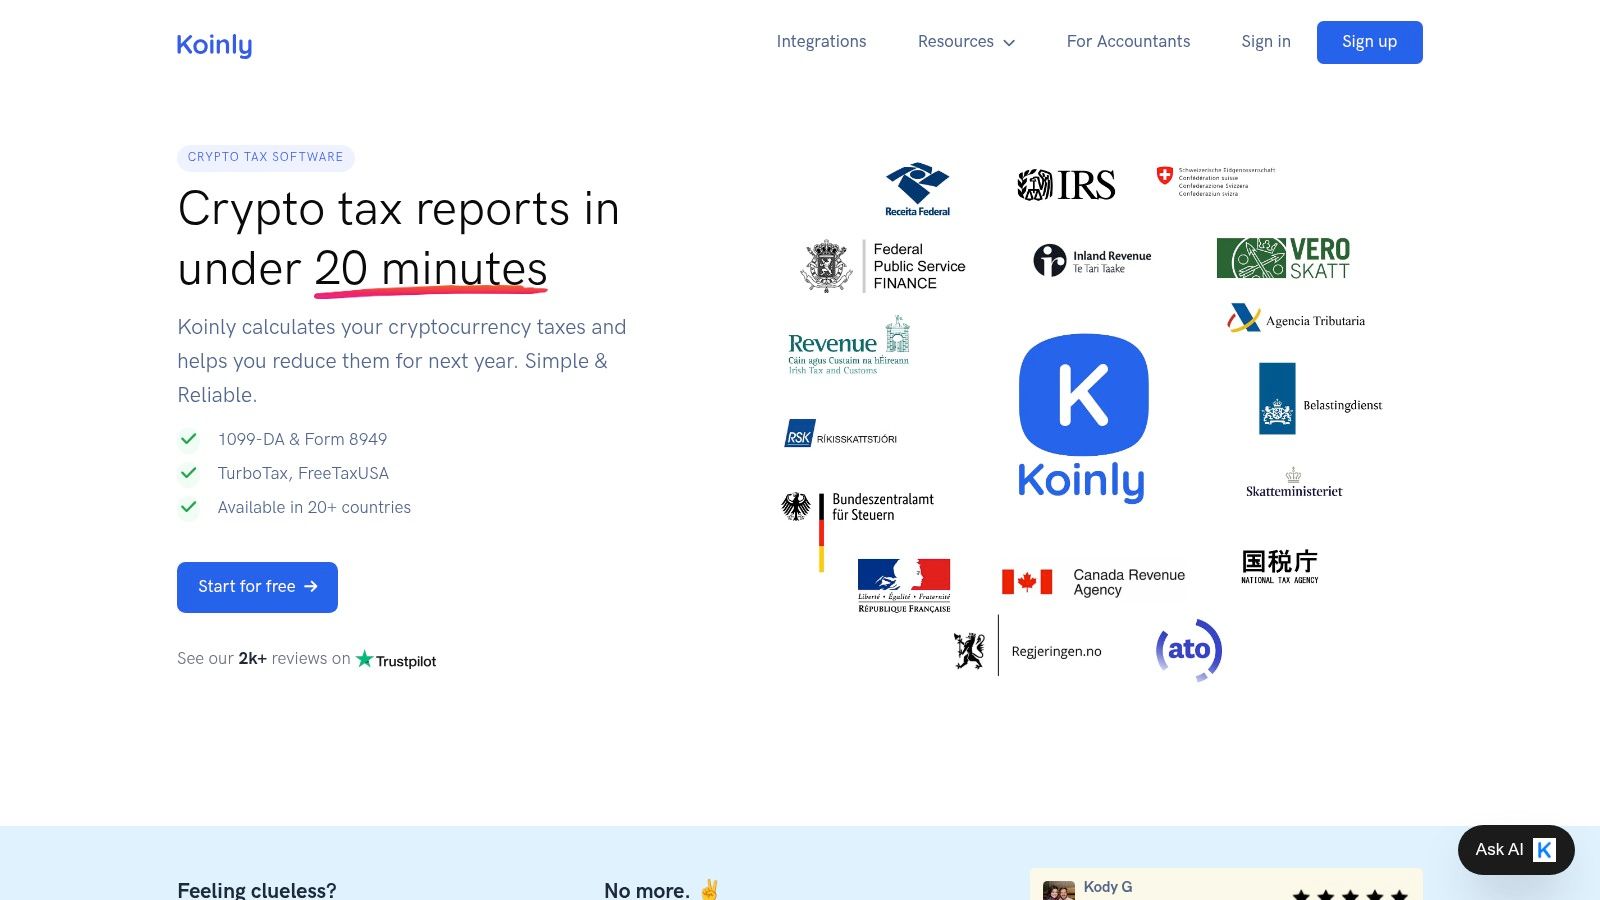
Task: Click the National Tax Agency Japan logo
Action: (1280, 566)
